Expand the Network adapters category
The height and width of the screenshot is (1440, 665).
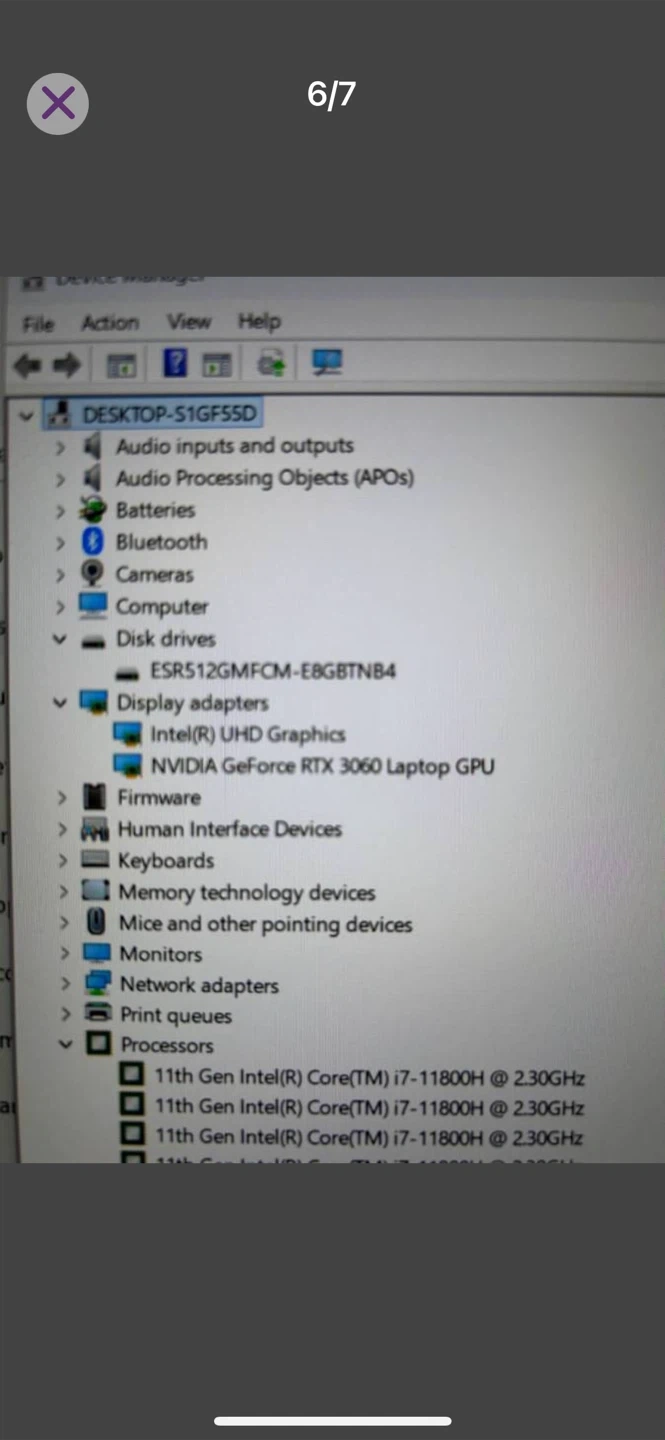(x=64, y=985)
